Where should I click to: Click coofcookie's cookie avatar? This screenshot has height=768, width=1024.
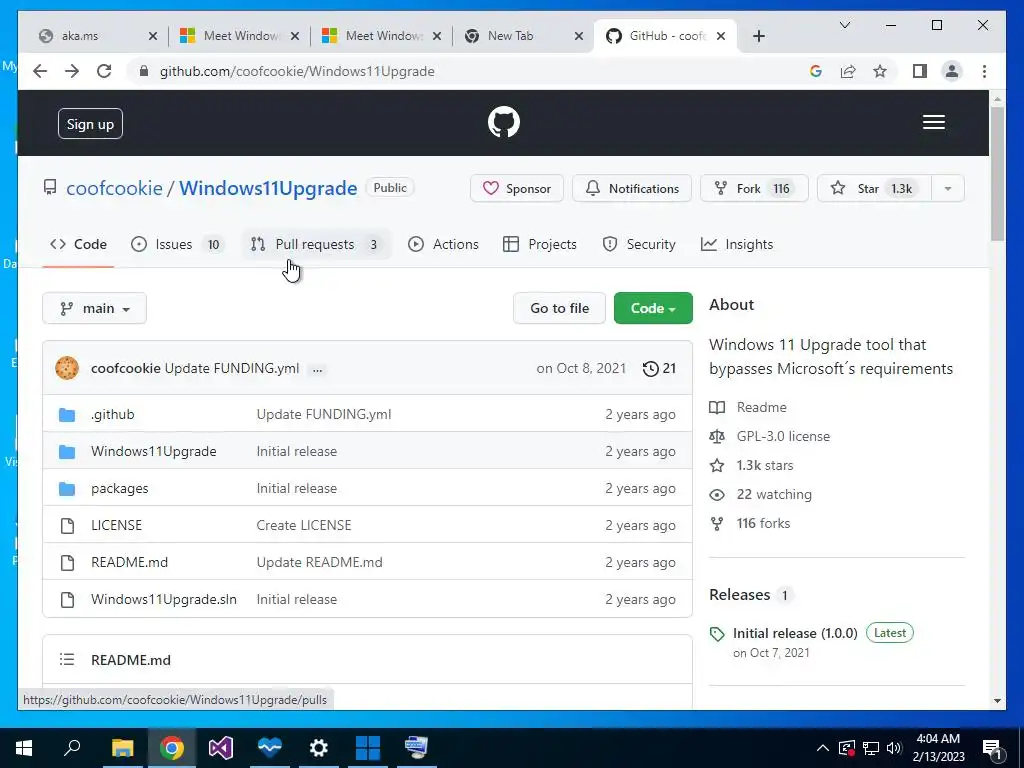tap(67, 368)
